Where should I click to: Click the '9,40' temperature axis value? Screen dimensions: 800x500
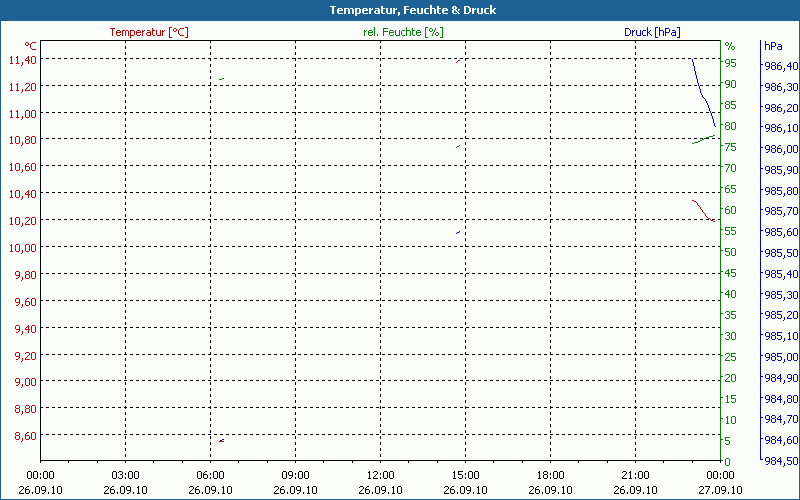pyautogui.click(x=26, y=329)
